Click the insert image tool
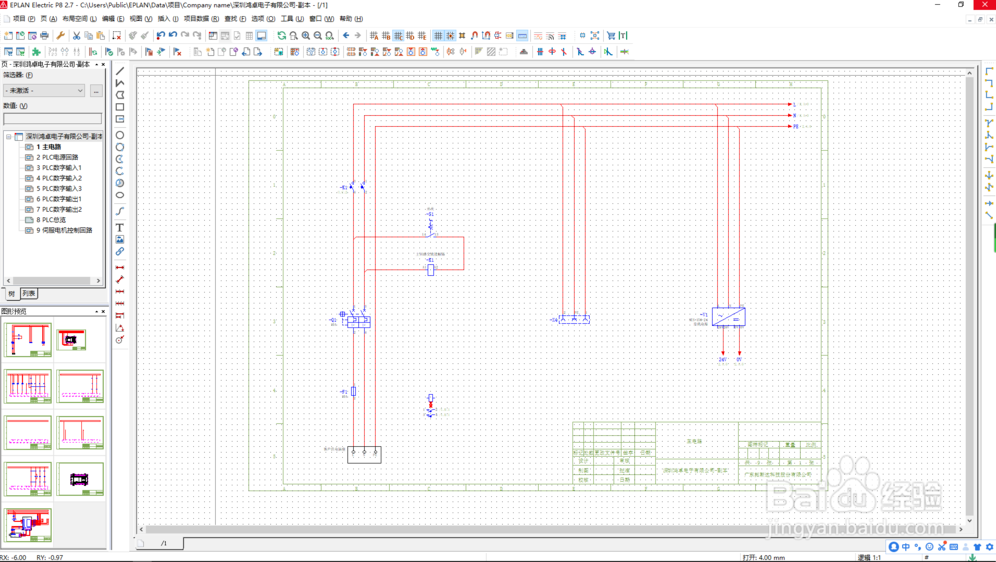996x562 pixels. pos(120,240)
